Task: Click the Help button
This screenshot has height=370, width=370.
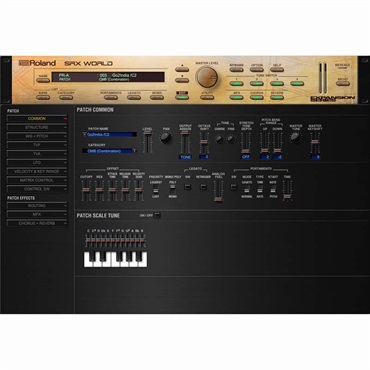Action: pos(277,69)
